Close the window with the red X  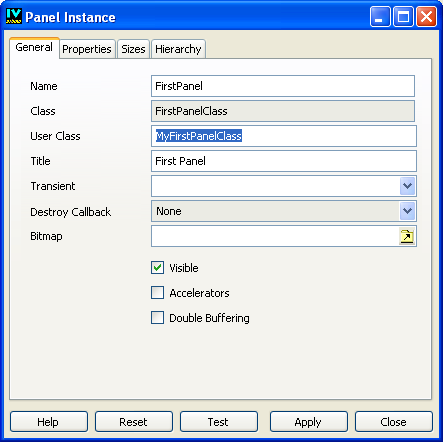(426, 16)
